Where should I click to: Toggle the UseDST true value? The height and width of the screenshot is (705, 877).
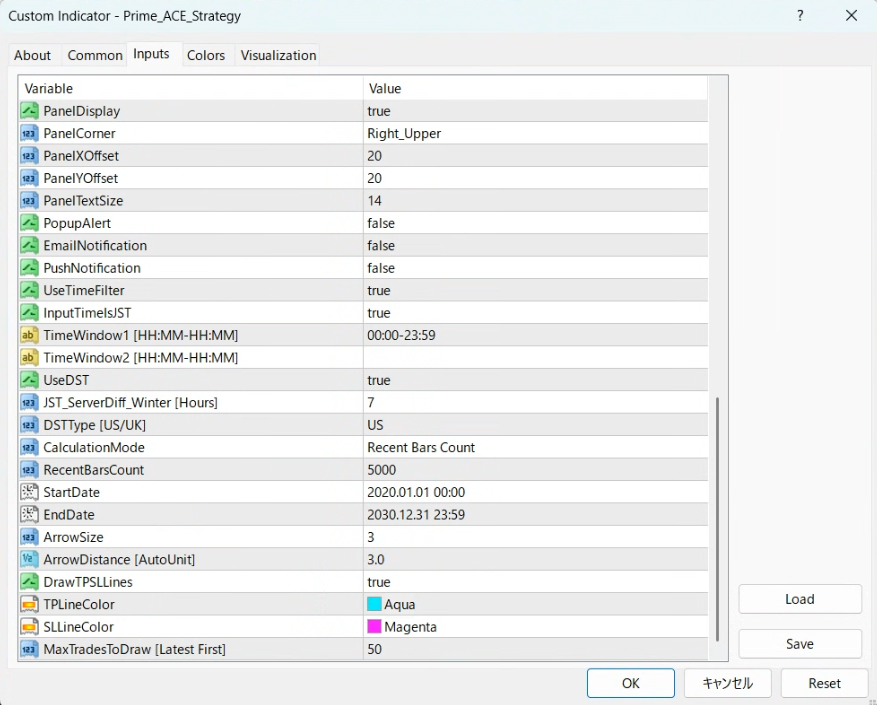click(x=535, y=380)
